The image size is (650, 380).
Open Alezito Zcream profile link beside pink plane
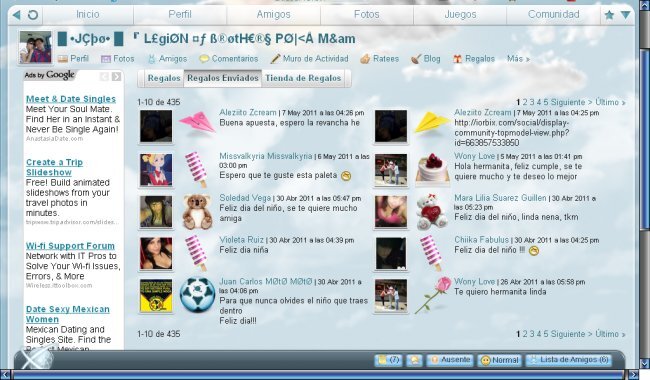click(247, 112)
